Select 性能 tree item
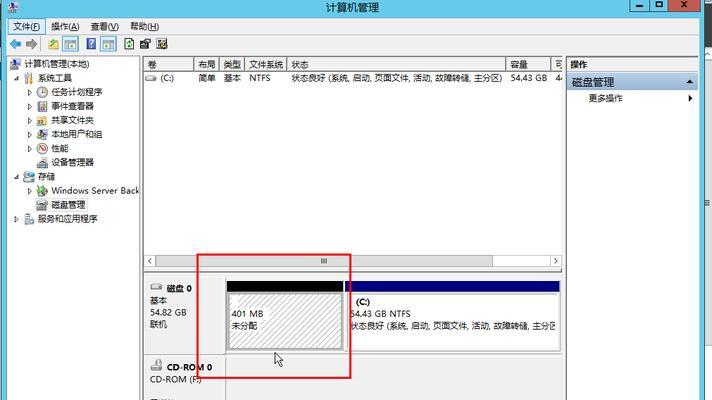 pos(59,148)
